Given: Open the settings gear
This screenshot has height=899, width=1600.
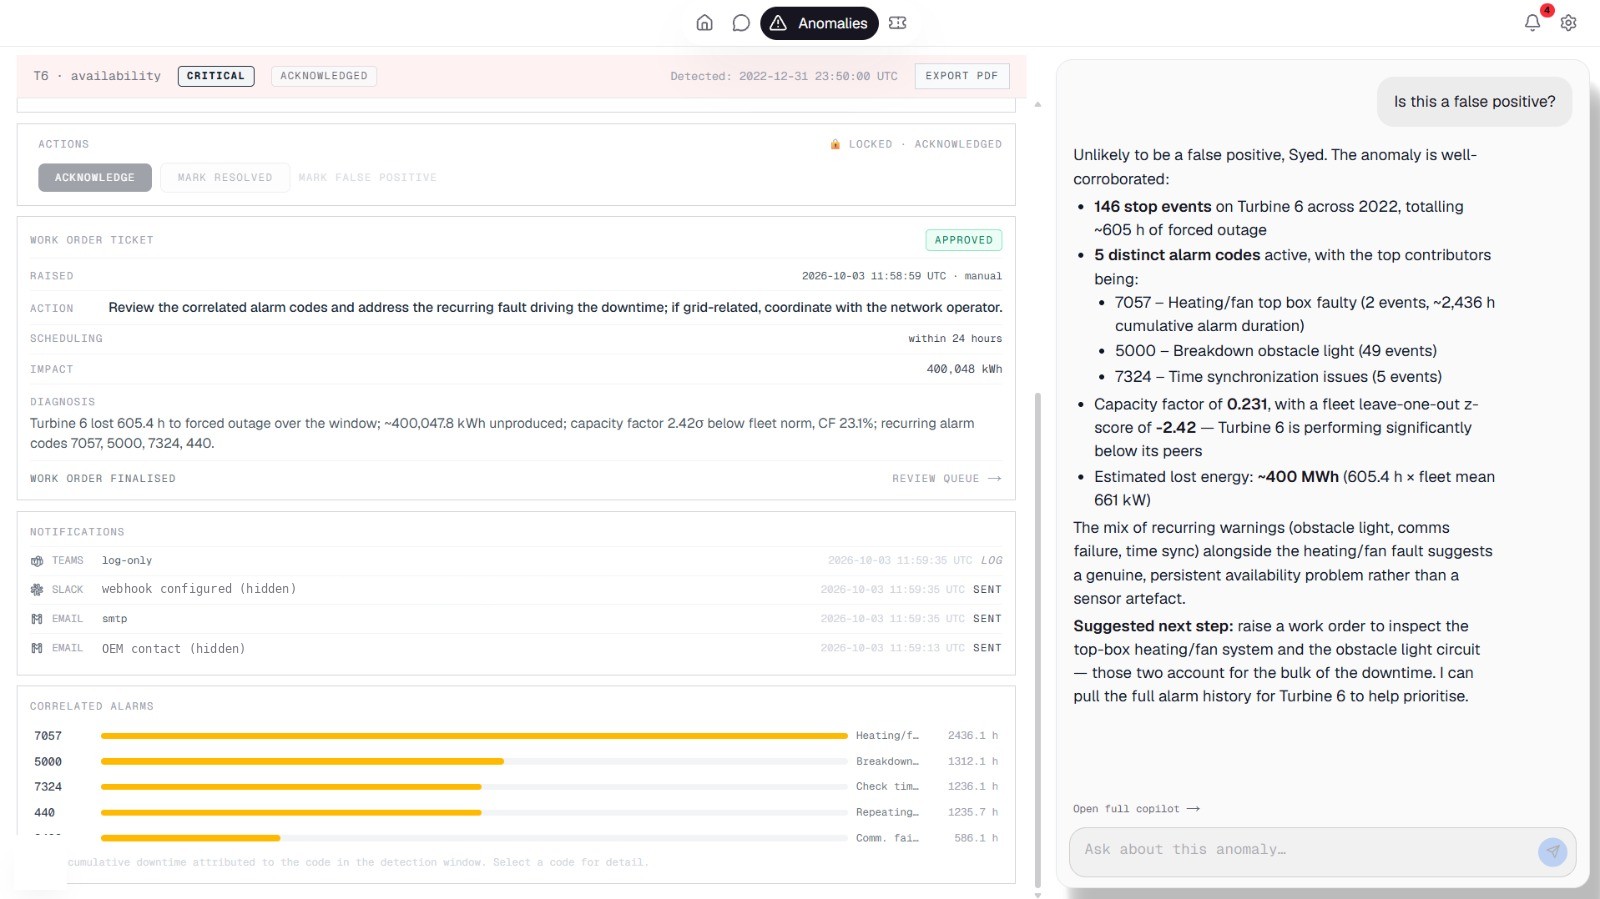Looking at the screenshot, I should point(1568,23).
